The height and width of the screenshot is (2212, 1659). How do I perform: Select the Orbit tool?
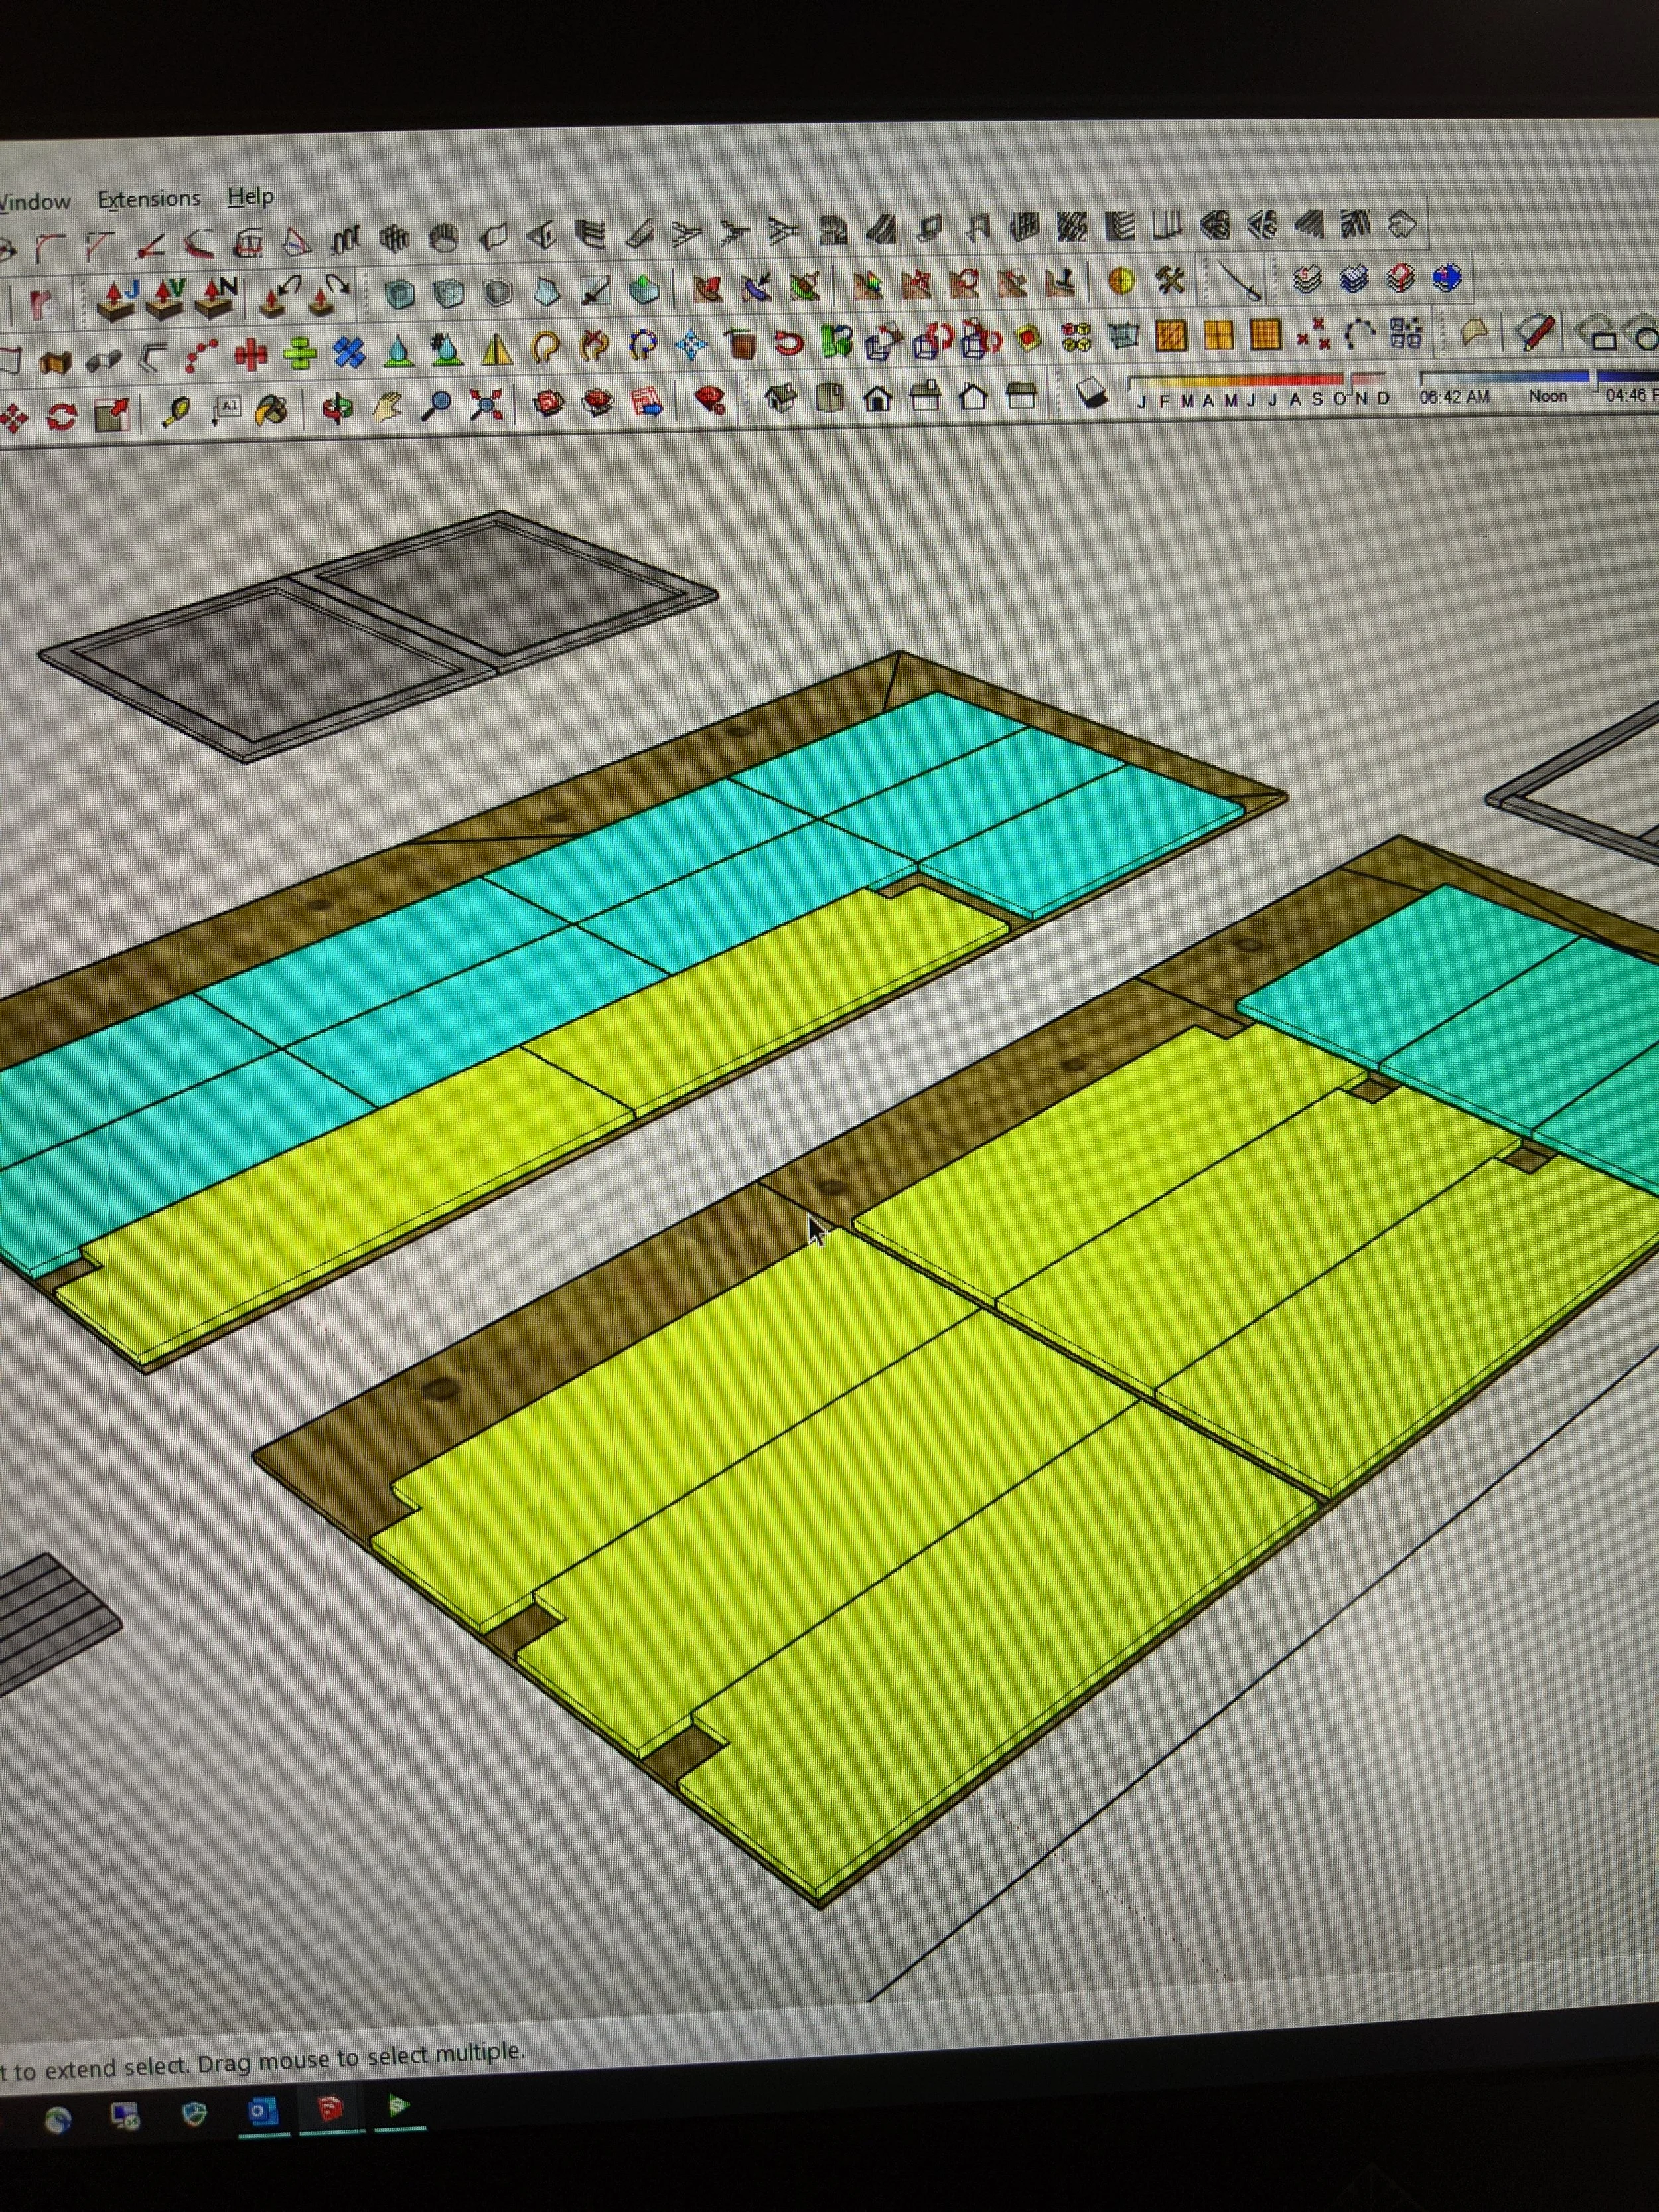[338, 408]
